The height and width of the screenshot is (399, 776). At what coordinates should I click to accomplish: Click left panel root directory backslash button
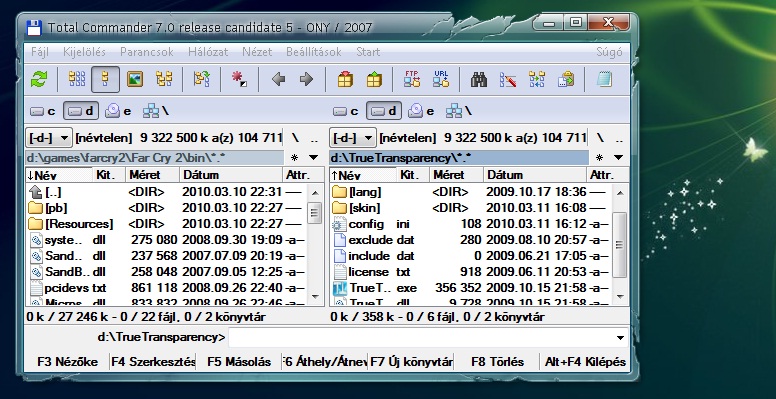coord(295,138)
